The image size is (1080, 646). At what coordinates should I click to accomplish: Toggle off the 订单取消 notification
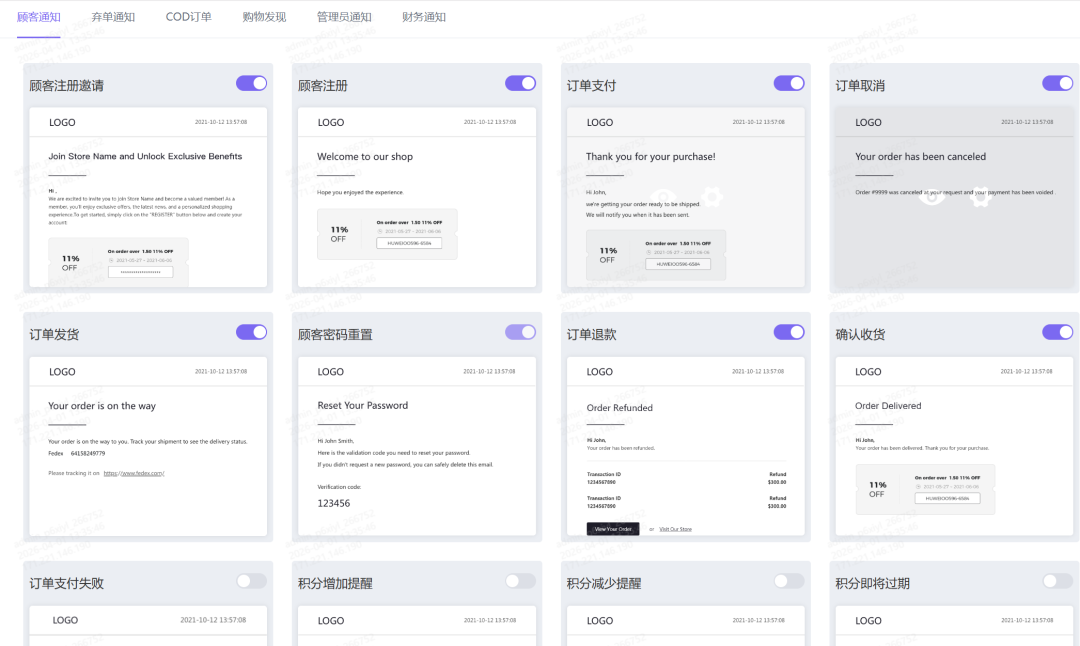pyautogui.click(x=1057, y=83)
